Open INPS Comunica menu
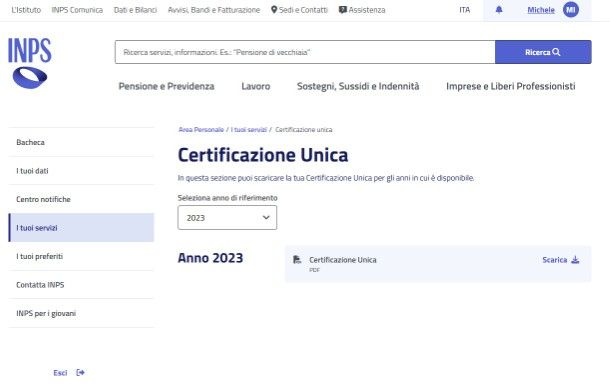 coord(77,10)
